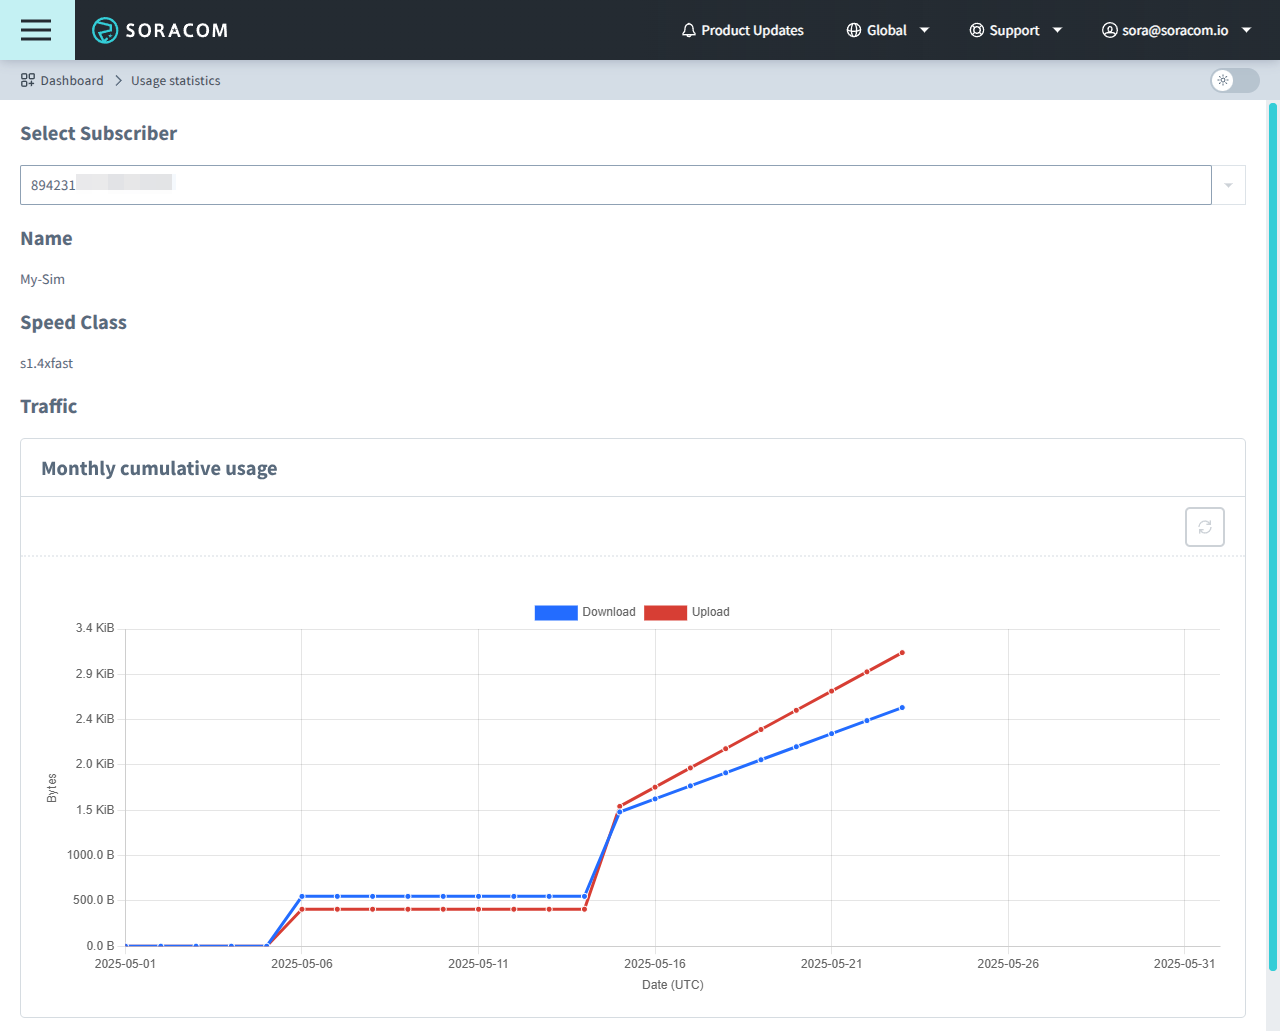Click the Soracom logo

[x=160, y=30]
